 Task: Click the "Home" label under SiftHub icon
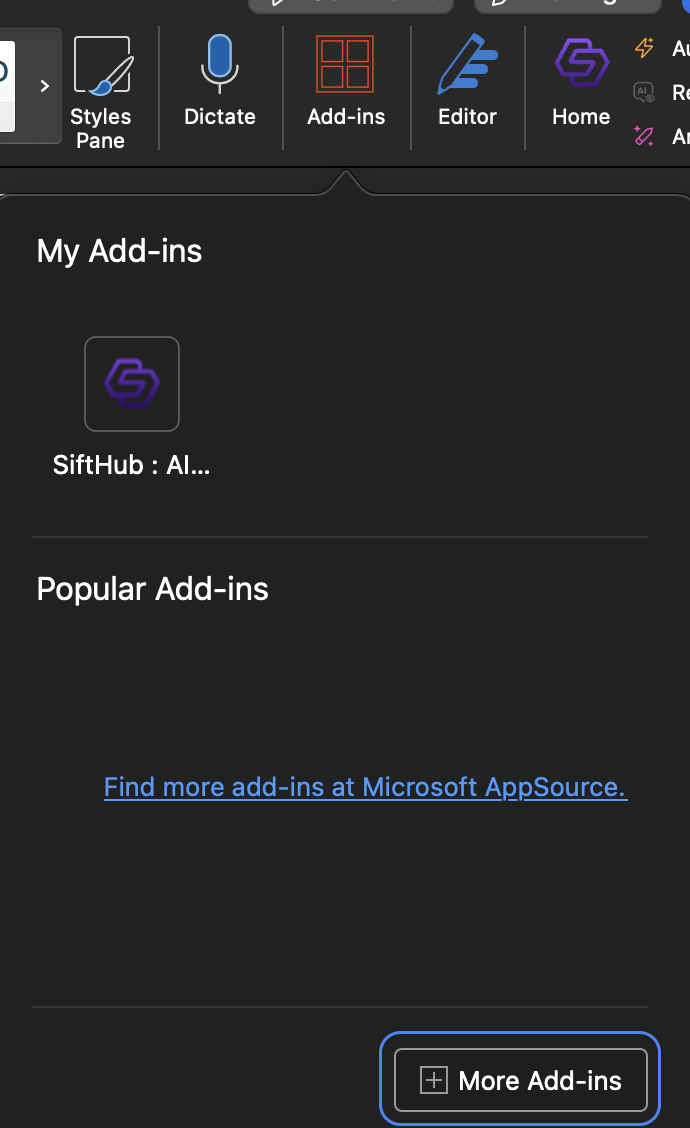pyautogui.click(x=581, y=117)
